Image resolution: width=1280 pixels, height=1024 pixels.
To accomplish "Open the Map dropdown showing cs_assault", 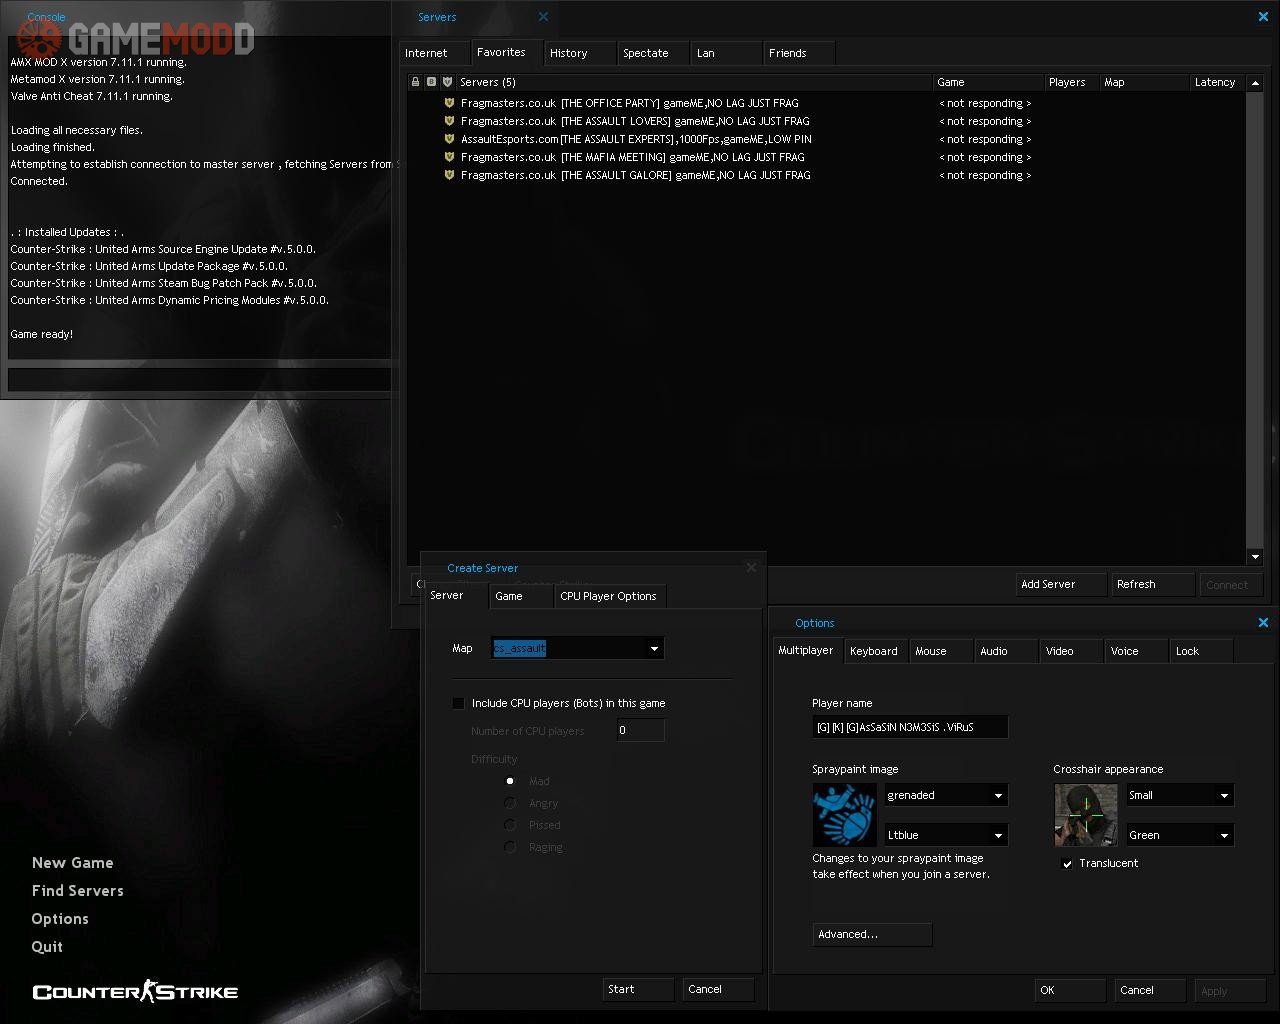I will point(654,648).
